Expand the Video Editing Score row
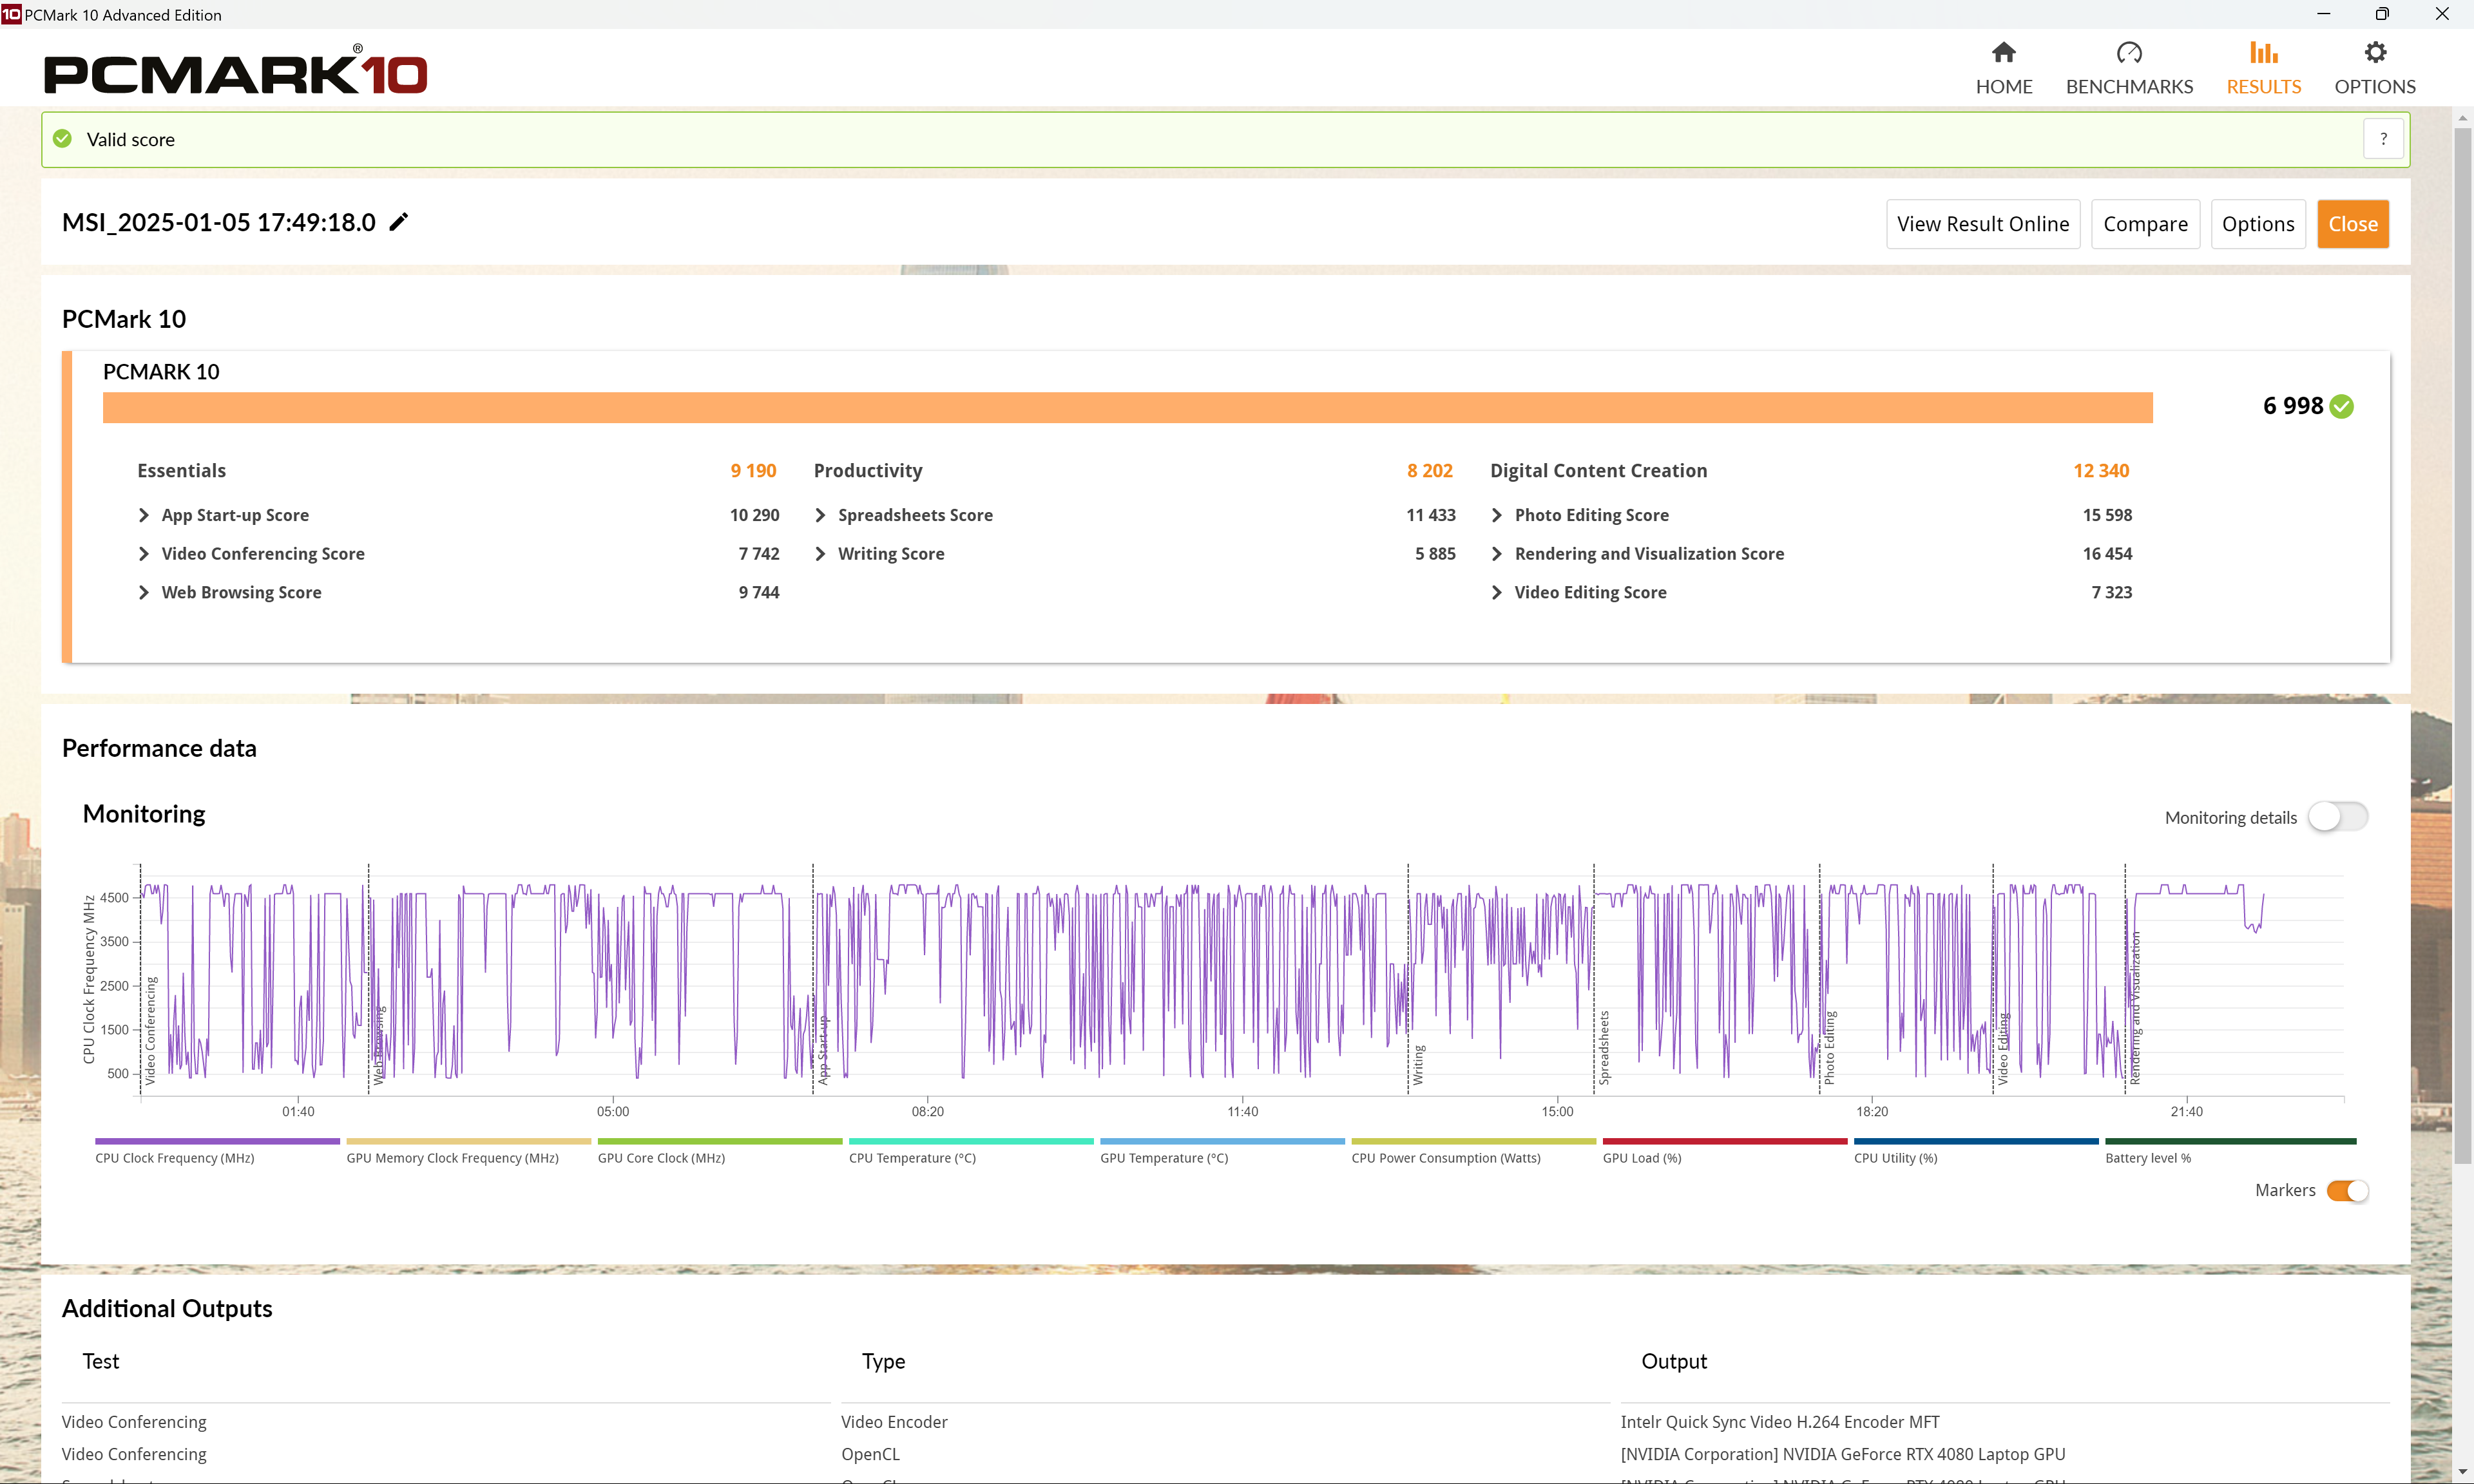Screen dimensions: 2474x1484 (x=1497, y=592)
